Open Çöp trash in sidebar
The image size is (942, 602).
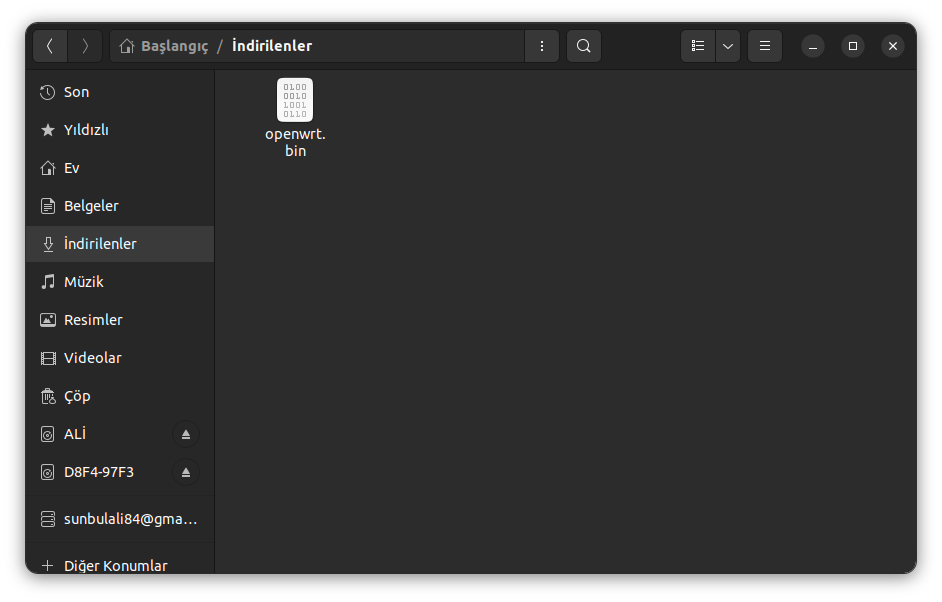pyautogui.click(x=120, y=396)
